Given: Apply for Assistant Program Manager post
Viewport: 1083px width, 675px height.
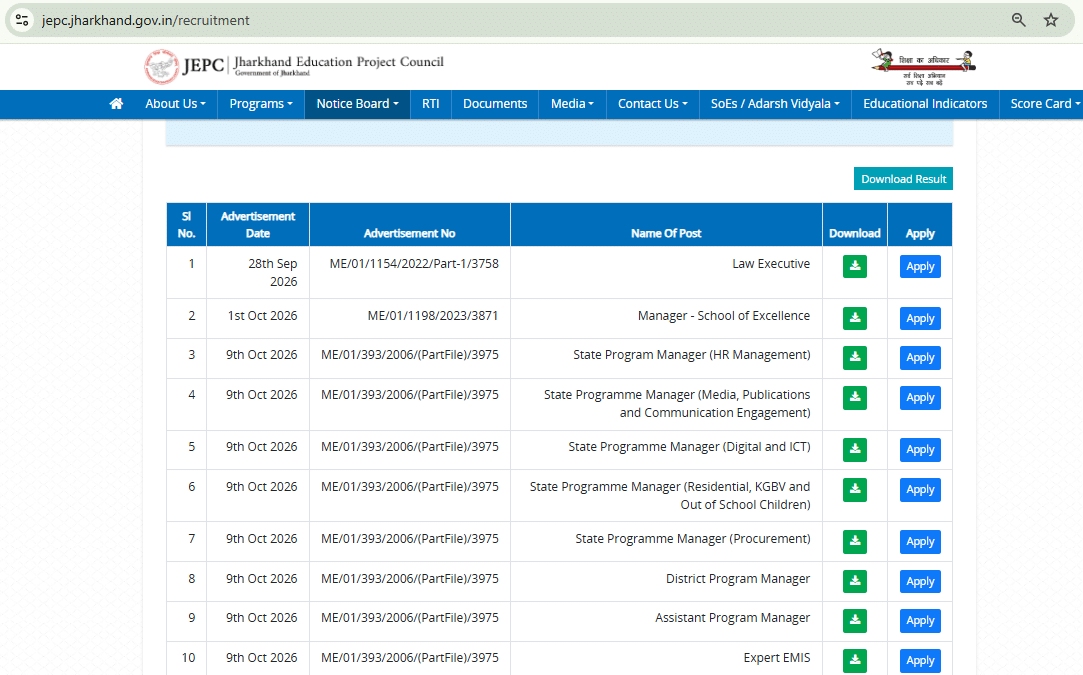Looking at the screenshot, I should point(920,621).
